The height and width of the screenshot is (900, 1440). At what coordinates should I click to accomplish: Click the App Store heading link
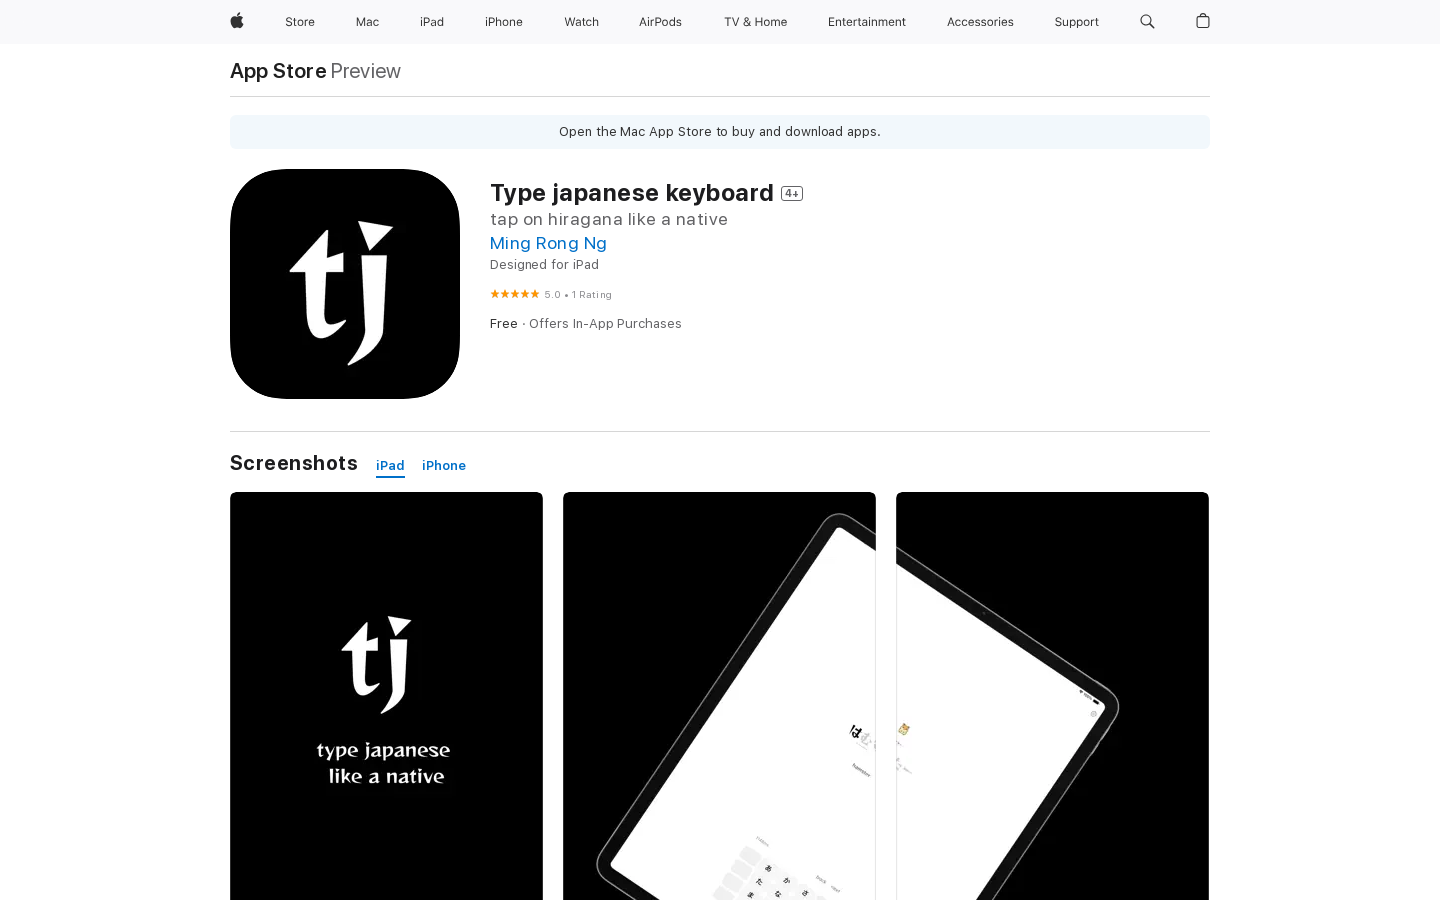[278, 71]
